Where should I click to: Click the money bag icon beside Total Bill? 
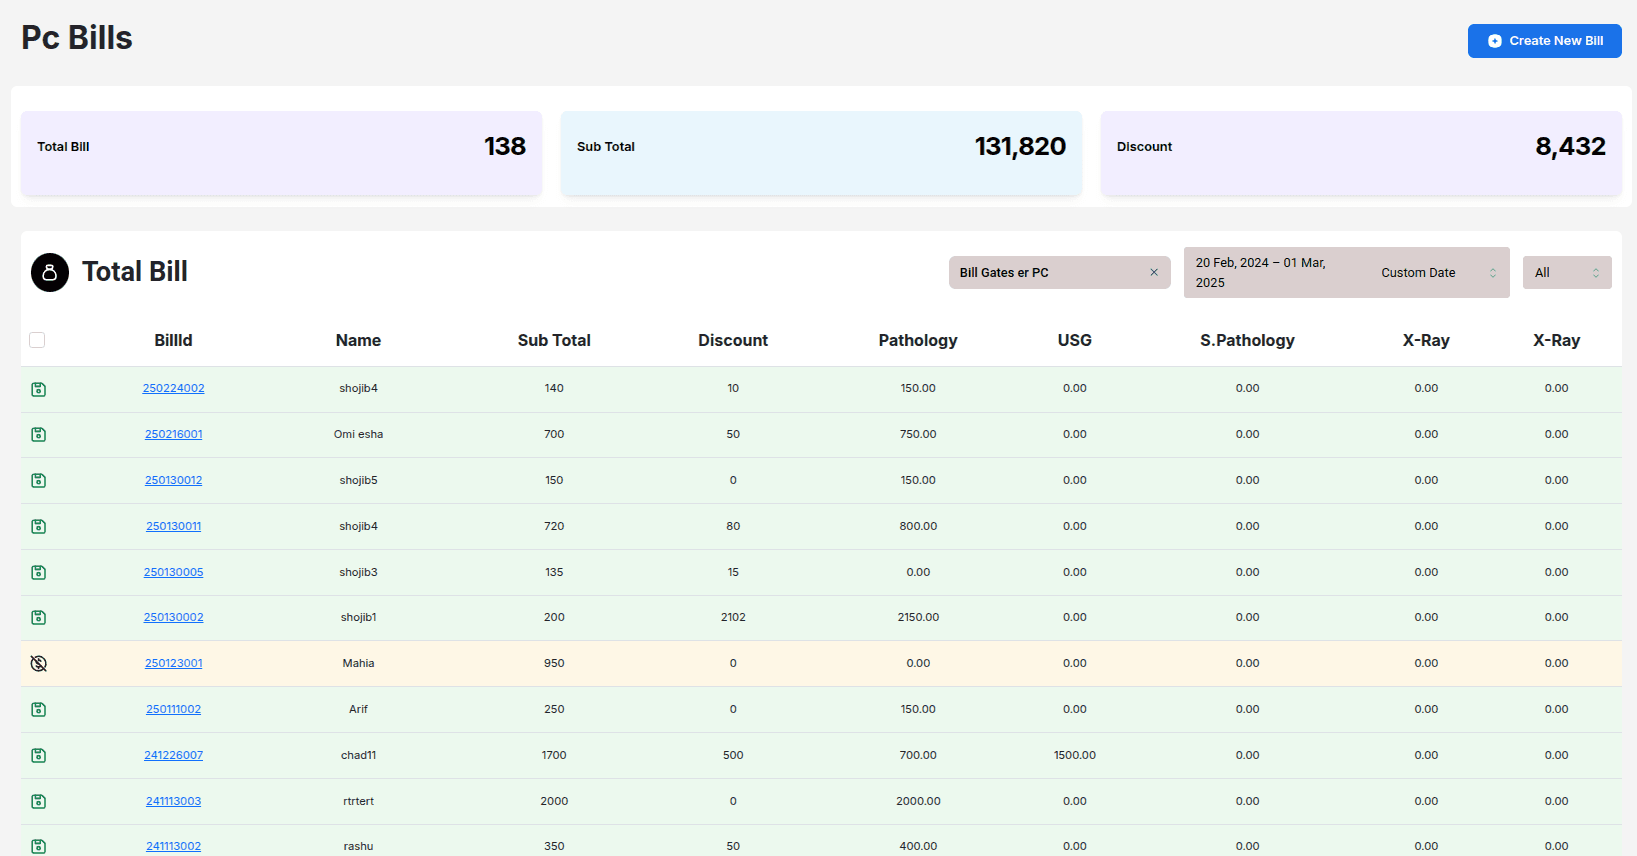(50, 272)
